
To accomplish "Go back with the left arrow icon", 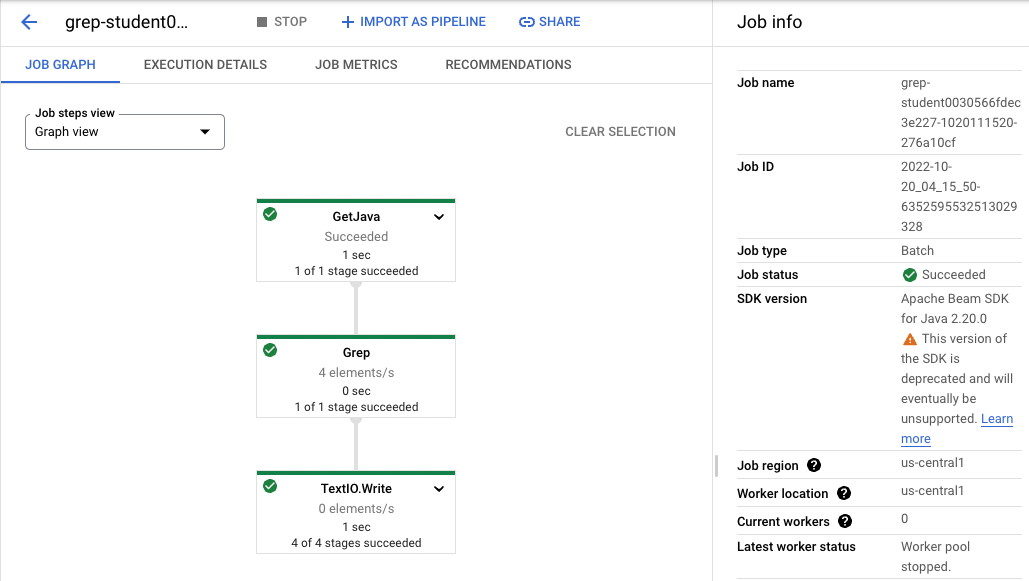I will point(29,22).
